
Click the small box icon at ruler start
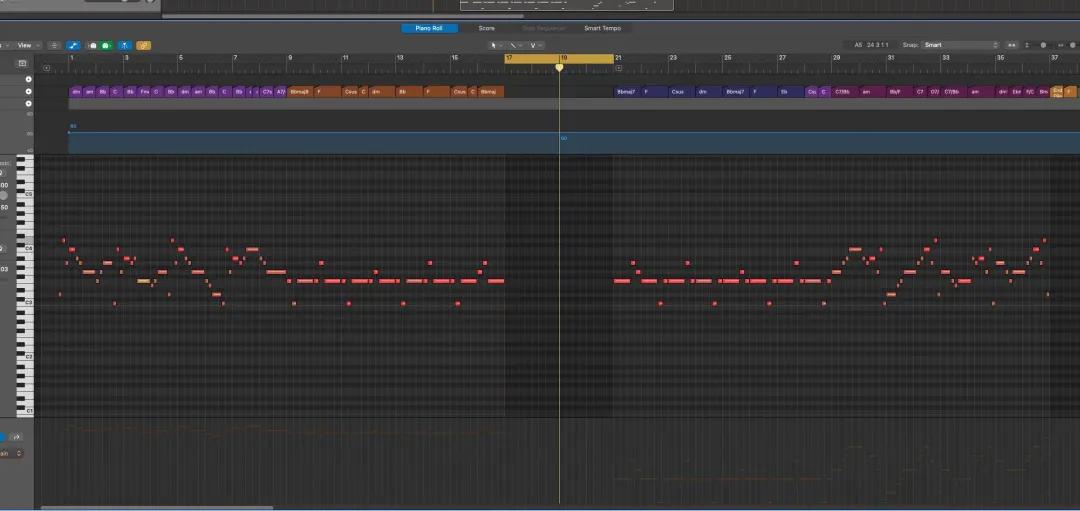pos(46,68)
